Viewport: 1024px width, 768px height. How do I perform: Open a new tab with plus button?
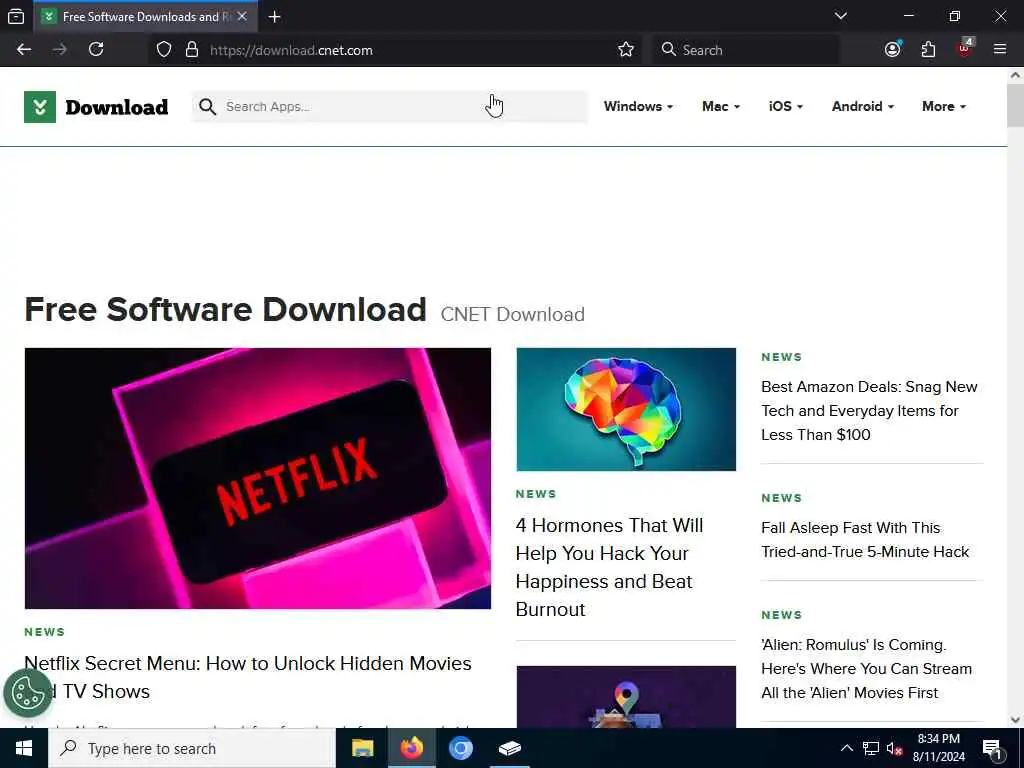pyautogui.click(x=274, y=17)
